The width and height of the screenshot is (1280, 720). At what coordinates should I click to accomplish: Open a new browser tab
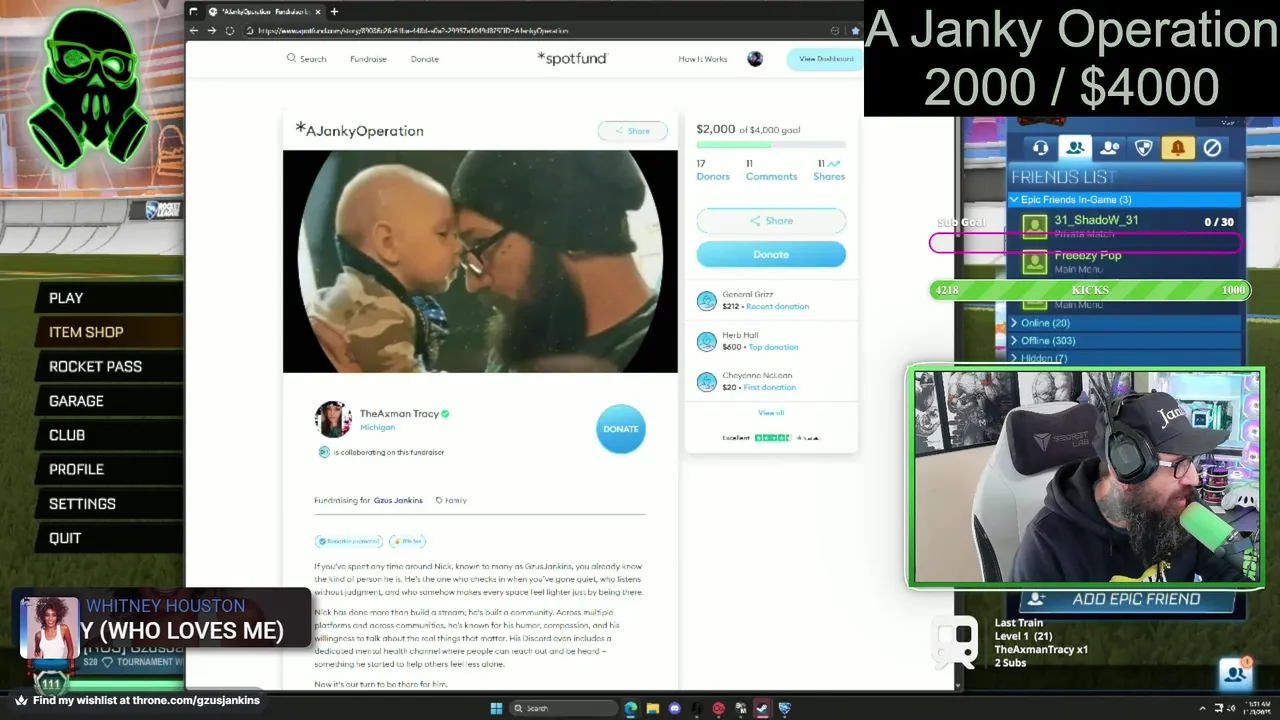coord(334,11)
